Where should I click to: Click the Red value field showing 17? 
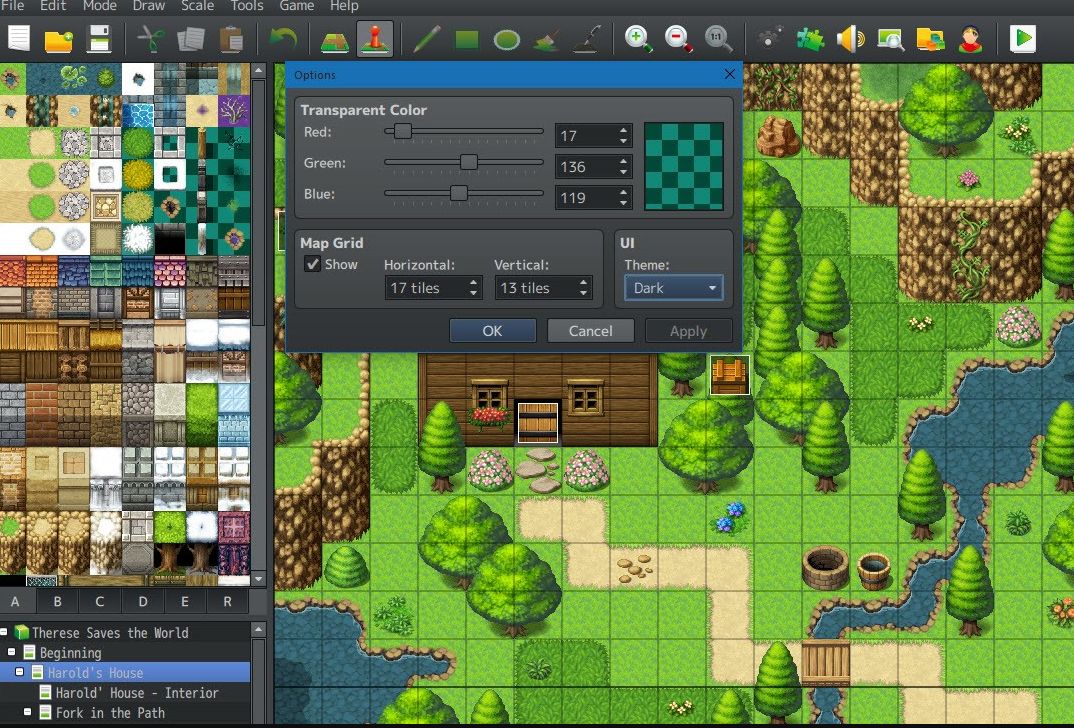586,136
